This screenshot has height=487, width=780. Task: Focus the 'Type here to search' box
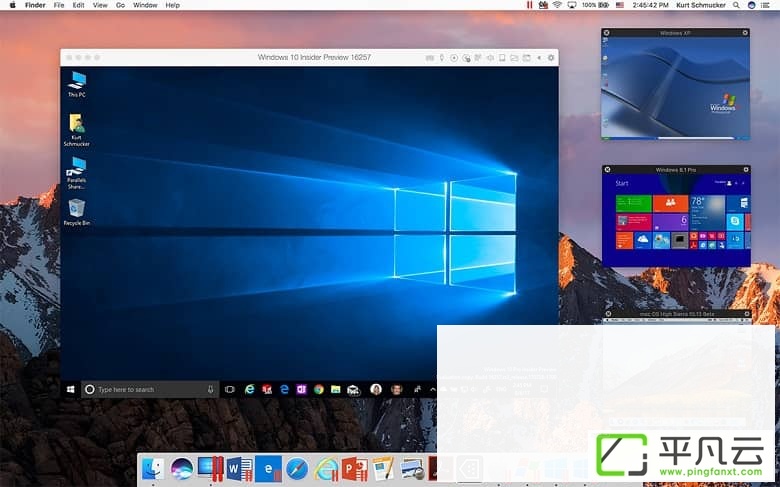pyautogui.click(x=150, y=390)
